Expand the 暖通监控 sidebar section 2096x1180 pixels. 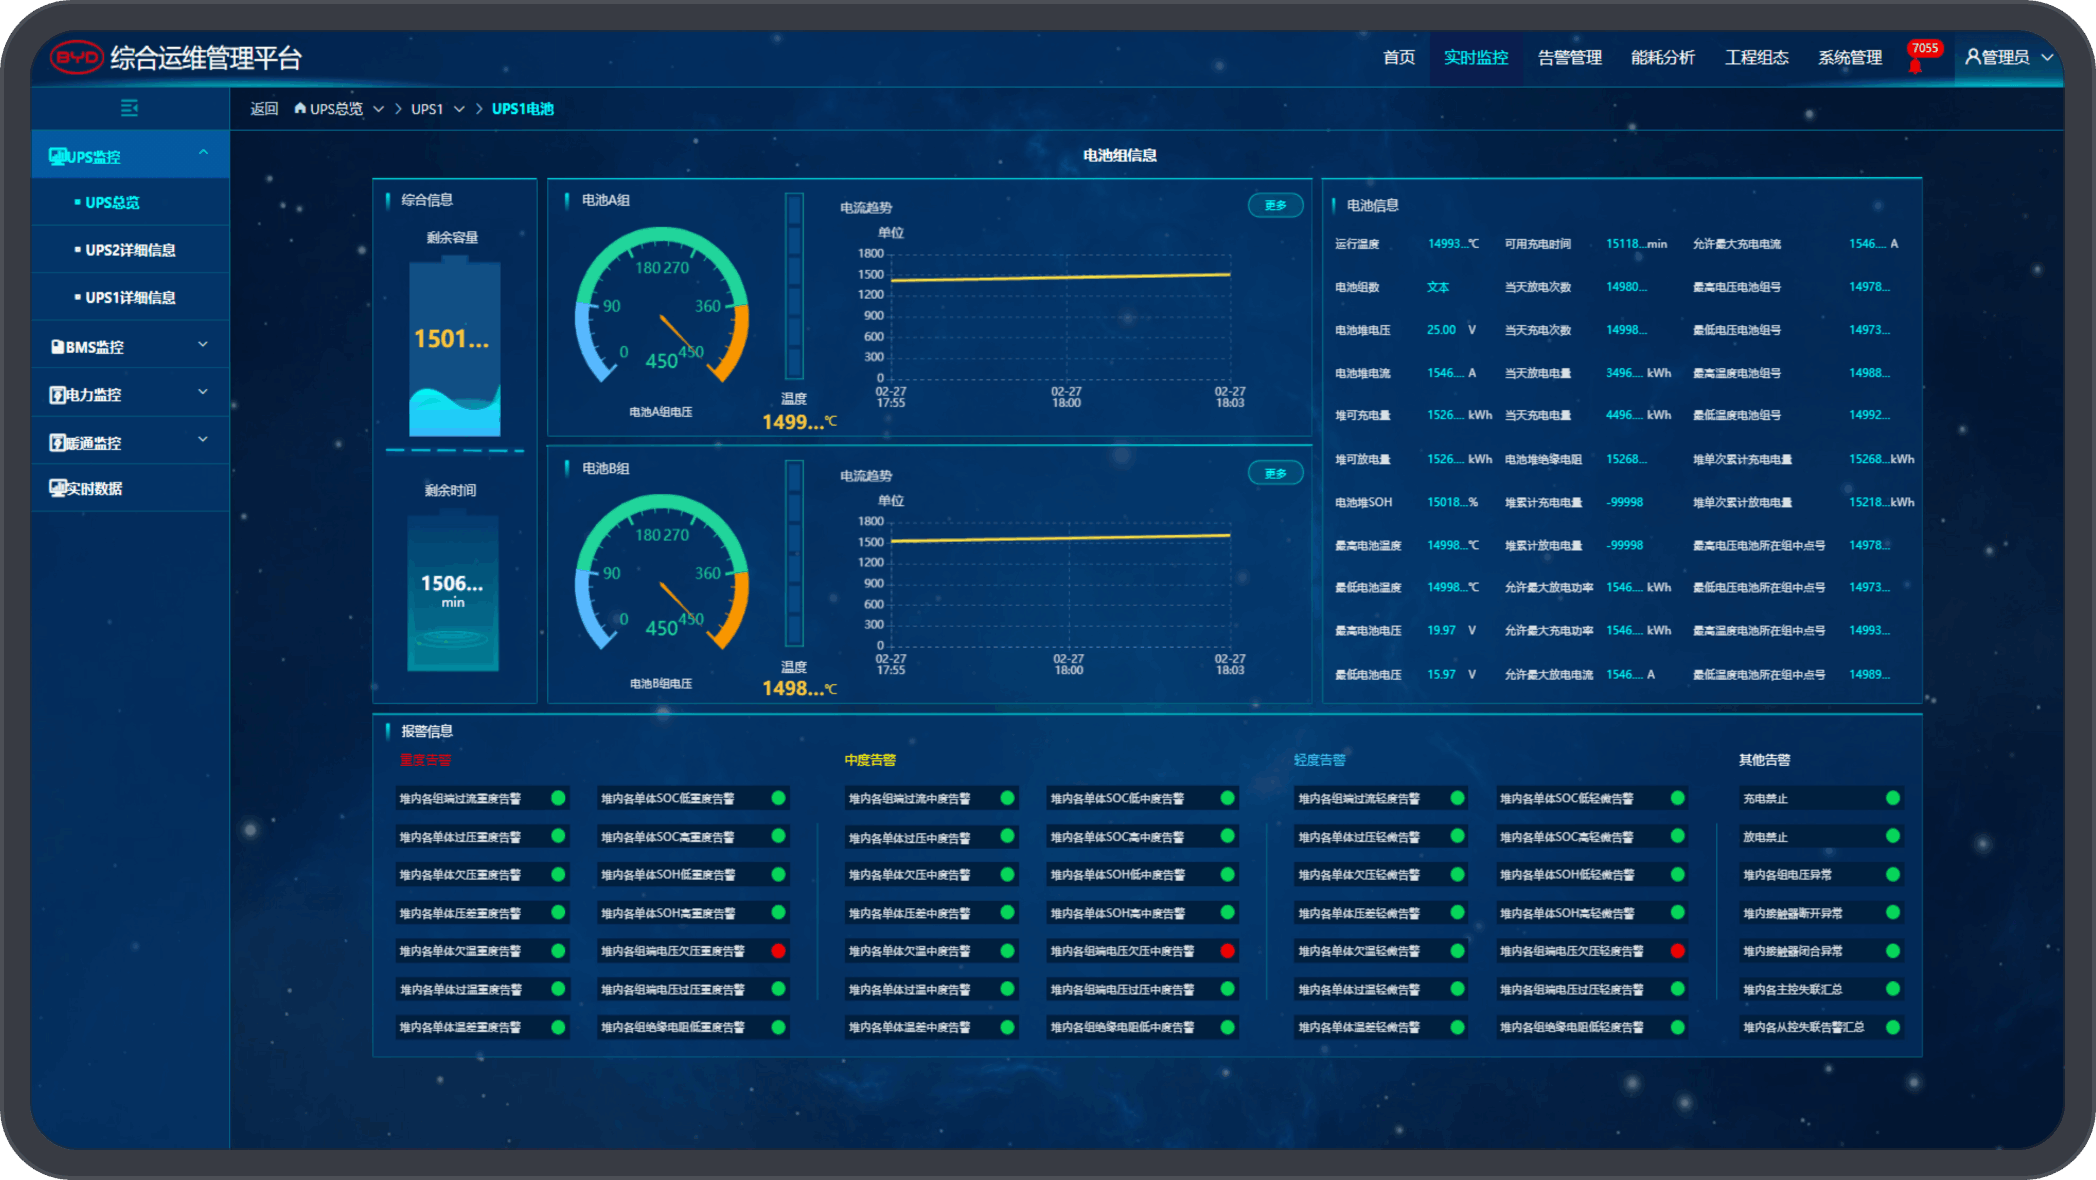point(203,440)
